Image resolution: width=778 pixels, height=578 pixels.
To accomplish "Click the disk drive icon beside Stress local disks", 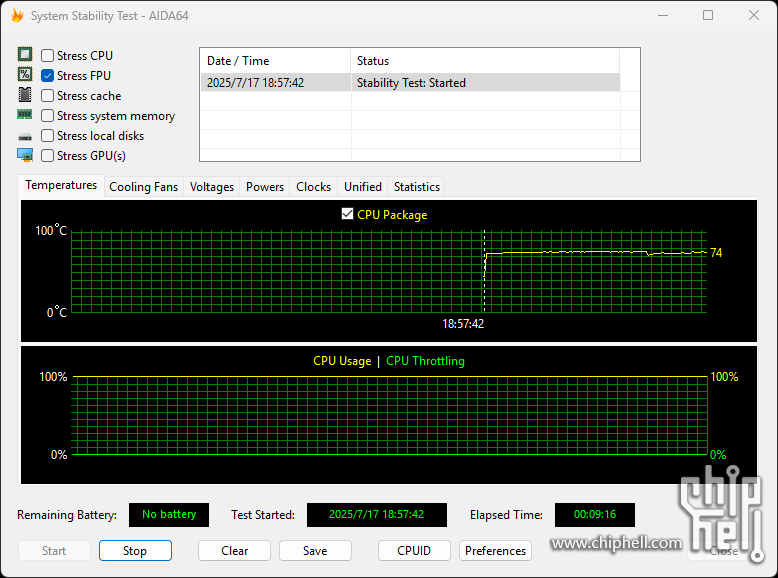I will [x=25, y=136].
